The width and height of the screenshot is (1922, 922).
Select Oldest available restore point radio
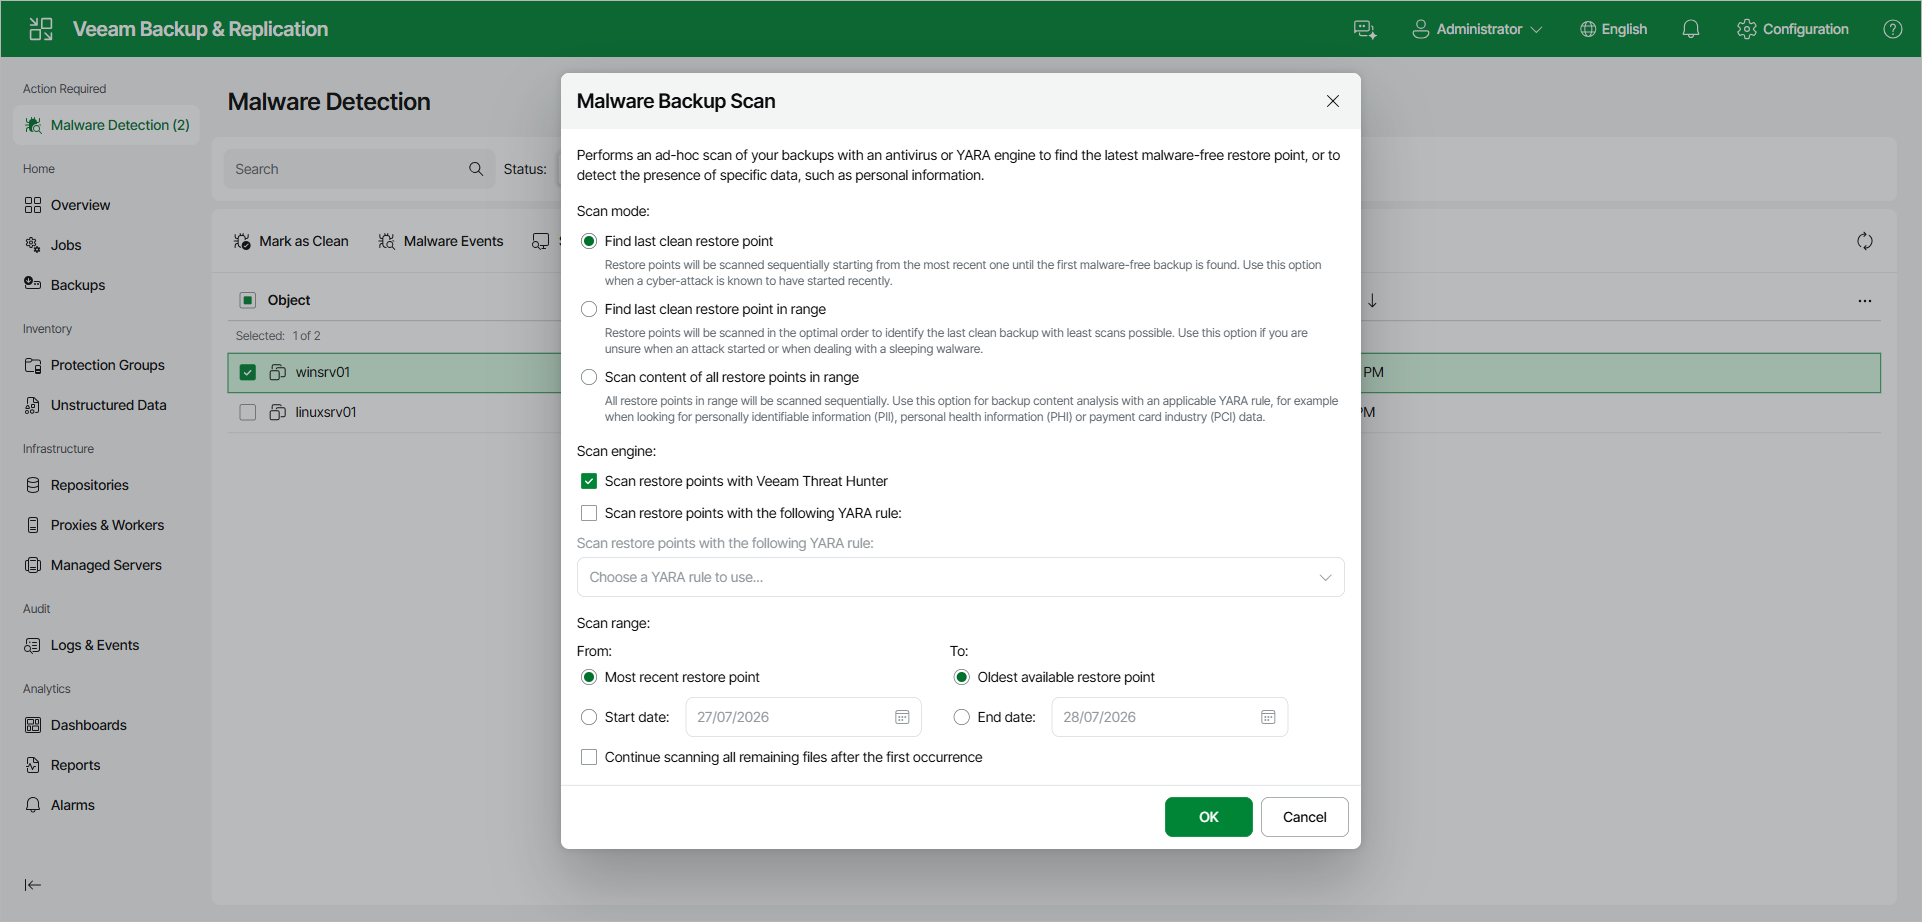click(x=962, y=677)
